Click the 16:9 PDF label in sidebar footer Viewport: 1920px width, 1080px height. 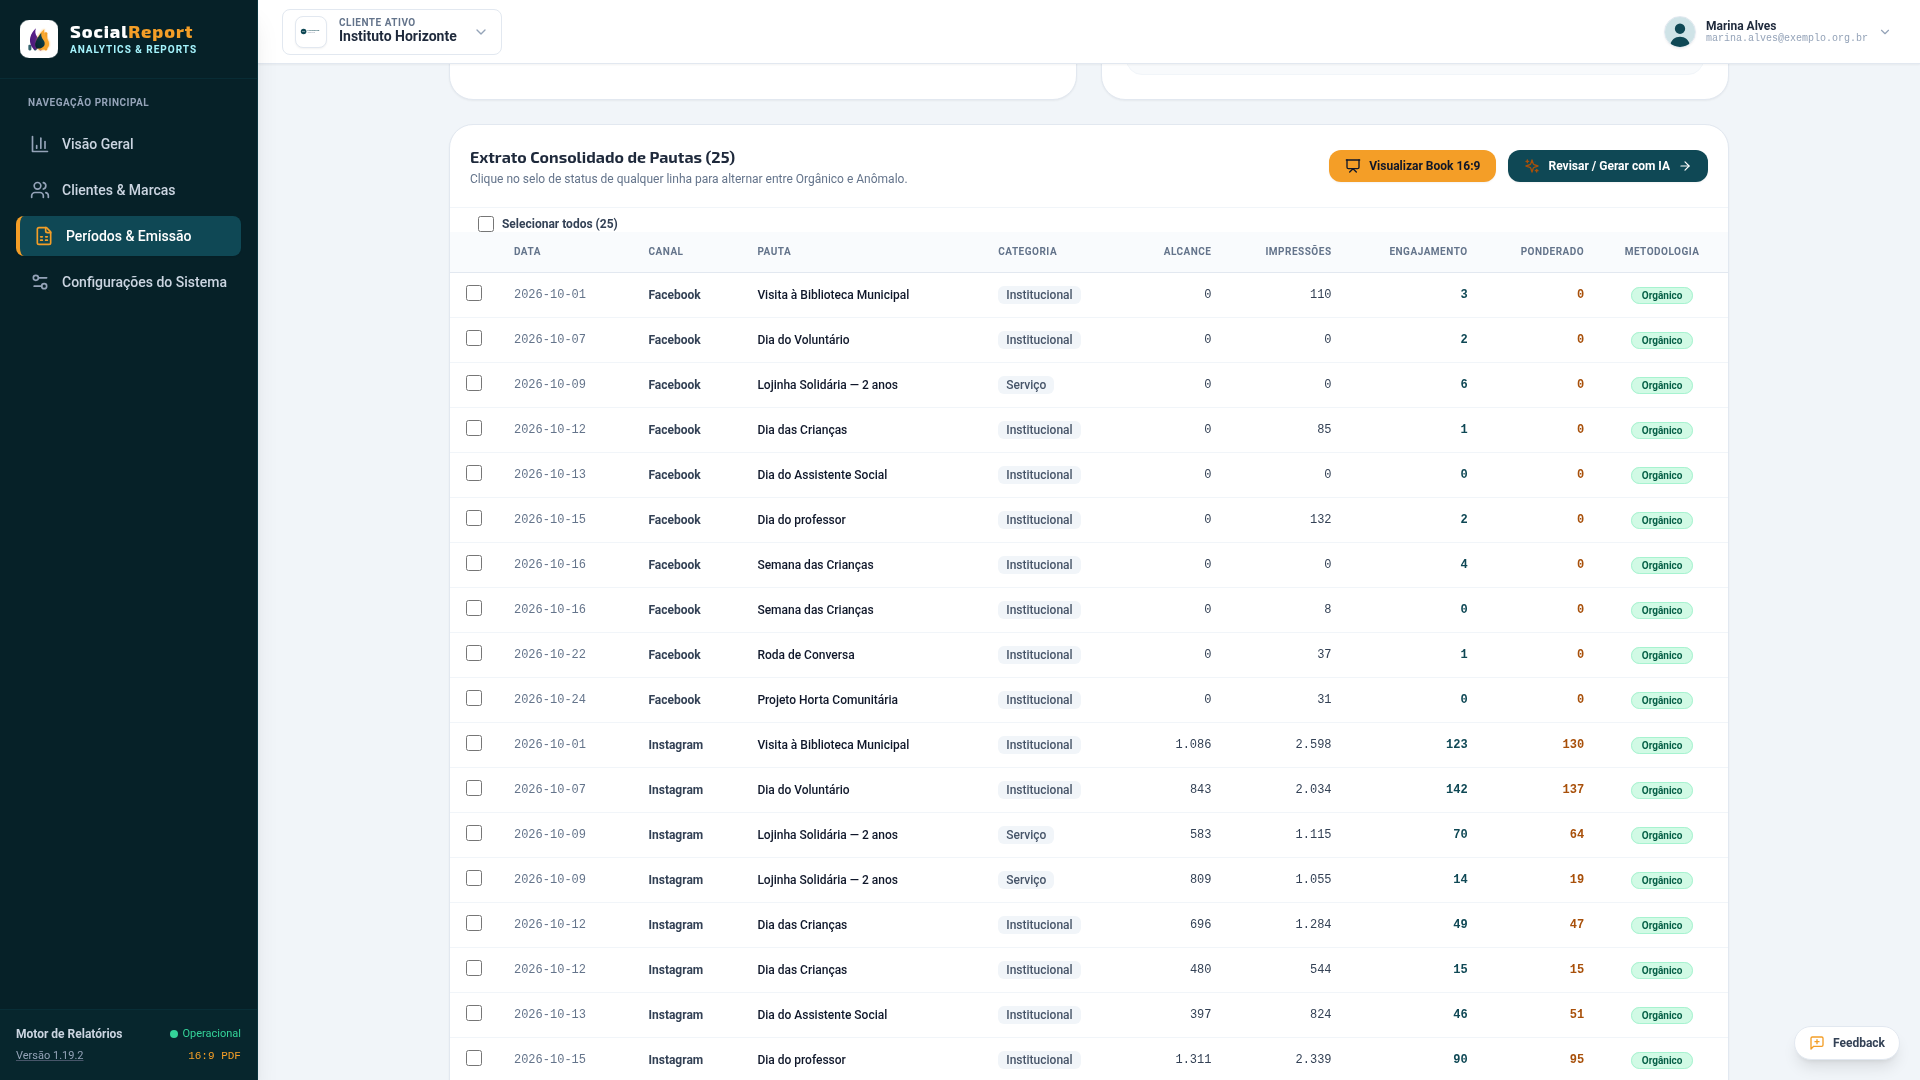point(214,1056)
